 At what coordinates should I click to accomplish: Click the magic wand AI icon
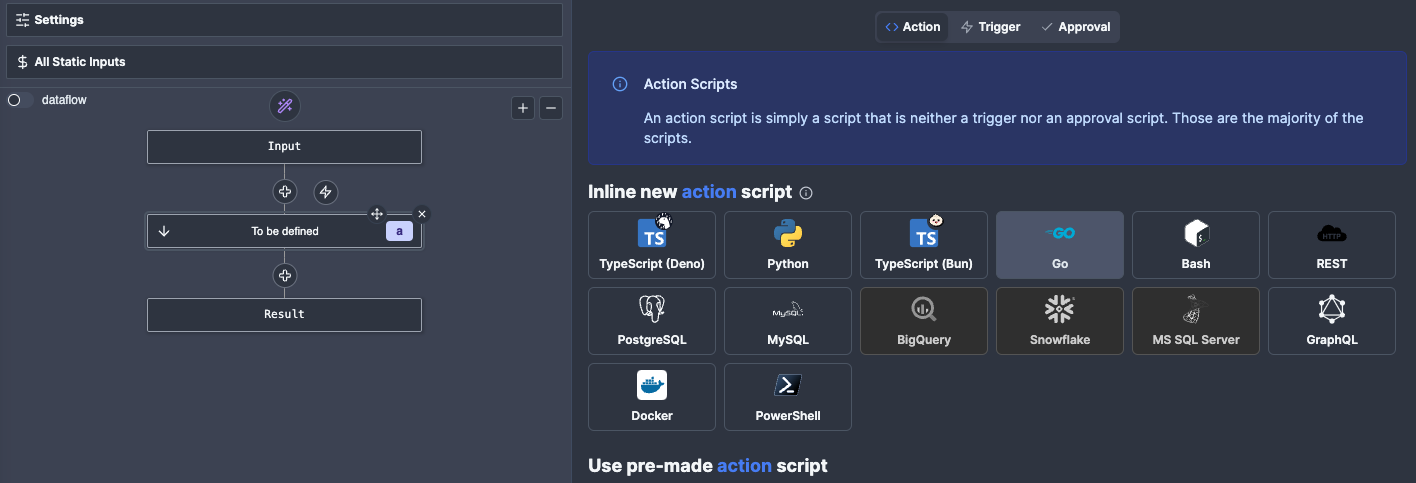[x=285, y=106]
